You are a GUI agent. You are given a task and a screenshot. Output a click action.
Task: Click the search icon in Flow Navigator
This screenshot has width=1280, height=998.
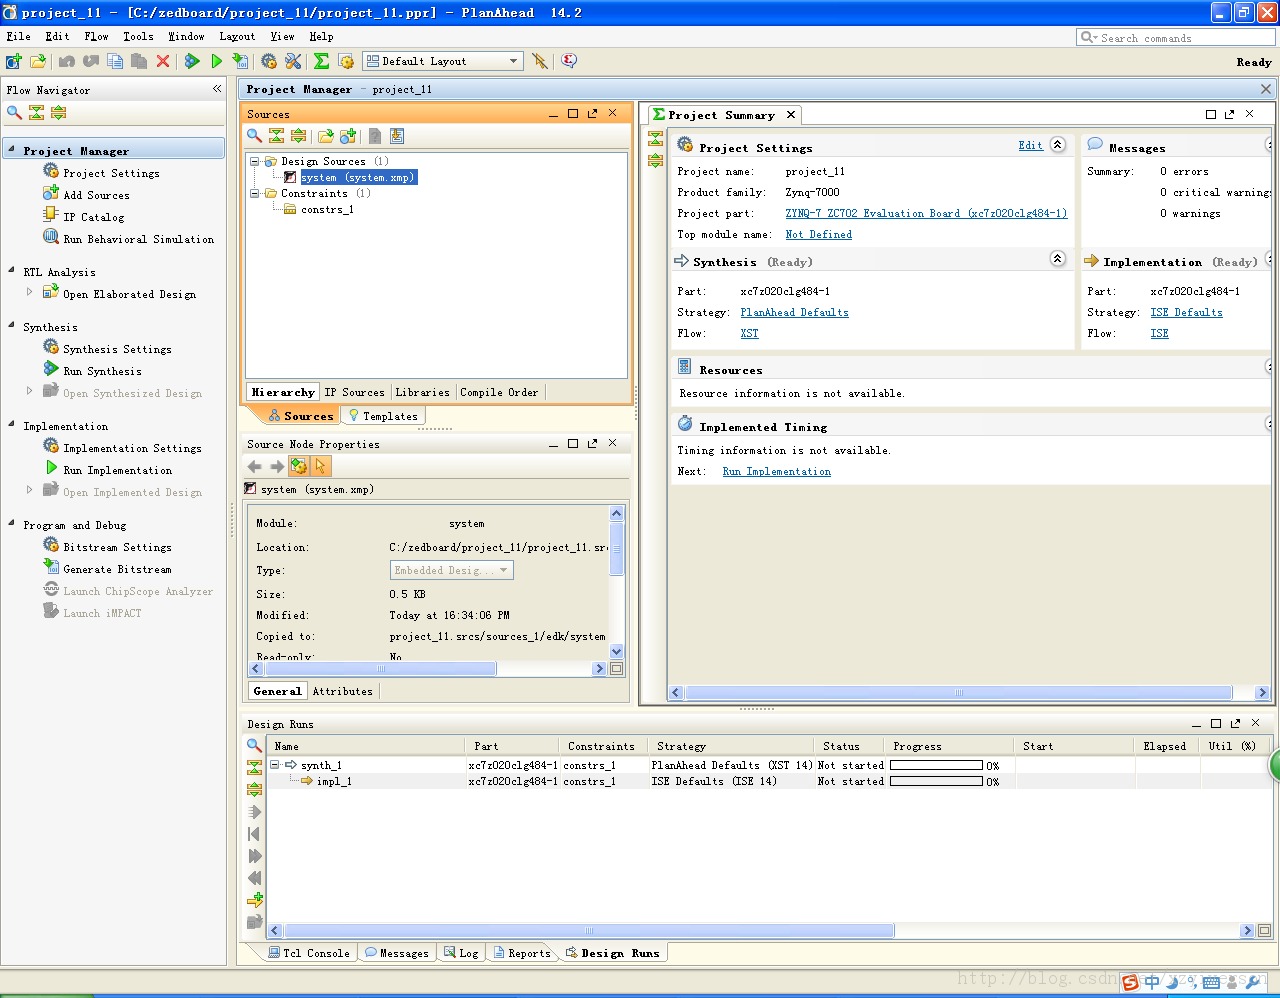point(15,113)
